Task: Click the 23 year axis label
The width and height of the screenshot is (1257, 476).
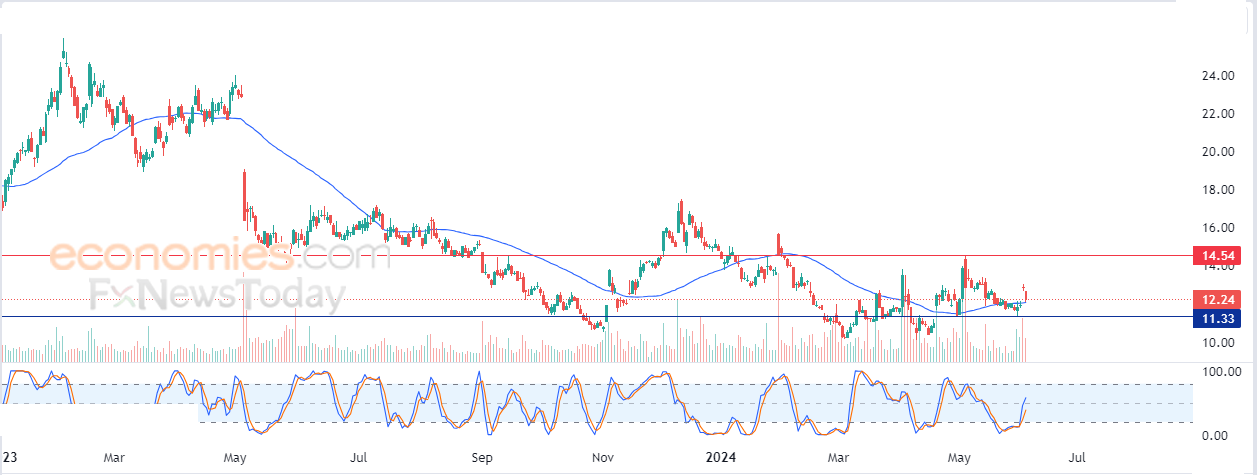Action: (7, 458)
